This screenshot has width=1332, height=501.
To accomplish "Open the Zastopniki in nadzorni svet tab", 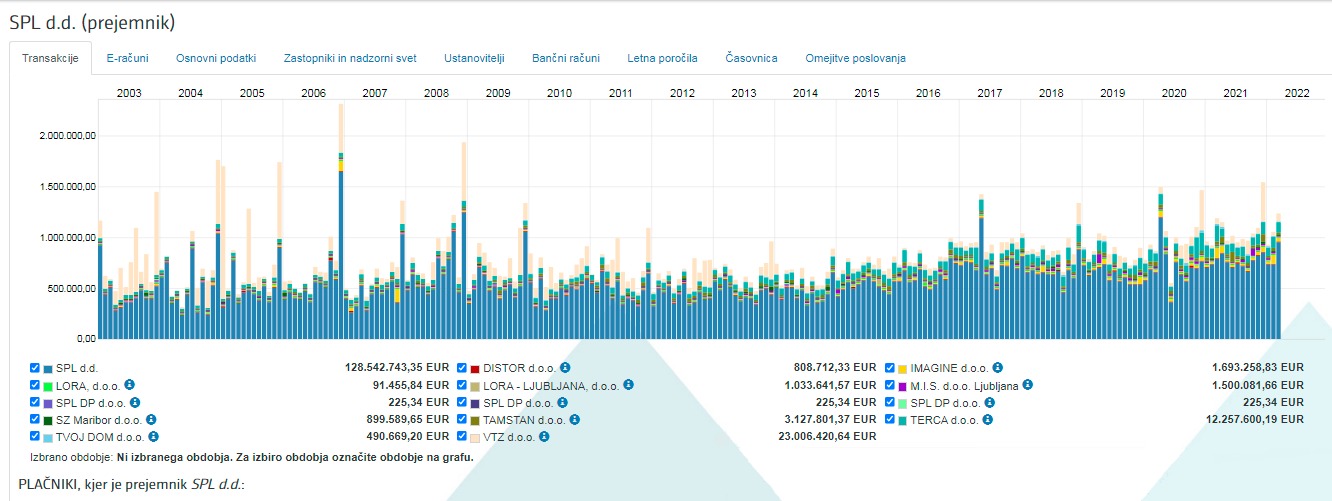I will click(x=350, y=58).
